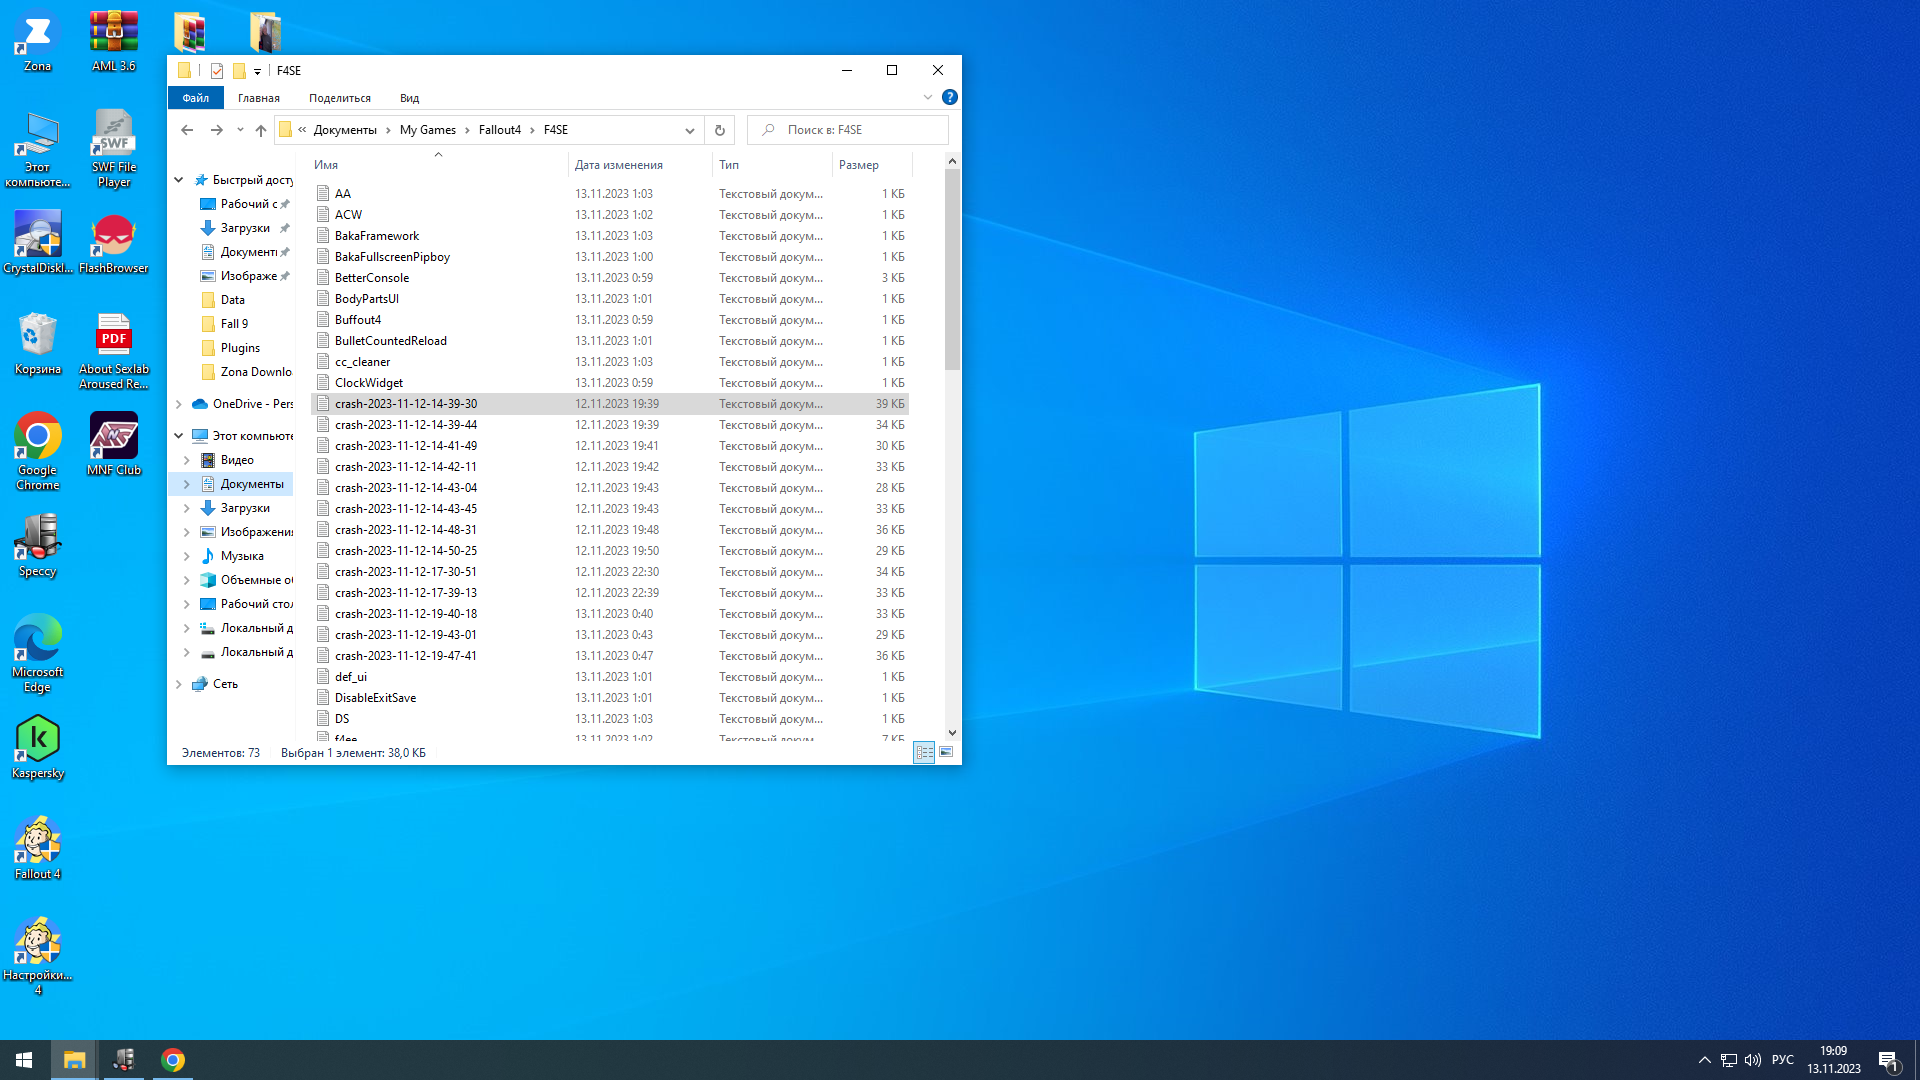Image resolution: width=1920 pixels, height=1080 pixels.
Task: Click the file list vertical scrollbar thumb
Action: (x=952, y=270)
